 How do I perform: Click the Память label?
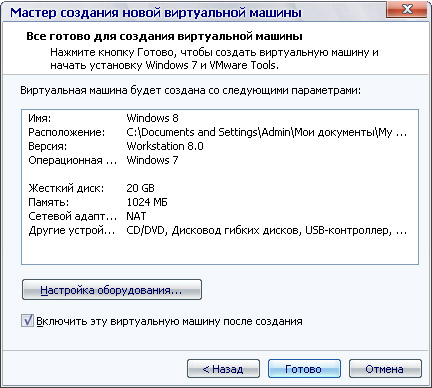49,202
